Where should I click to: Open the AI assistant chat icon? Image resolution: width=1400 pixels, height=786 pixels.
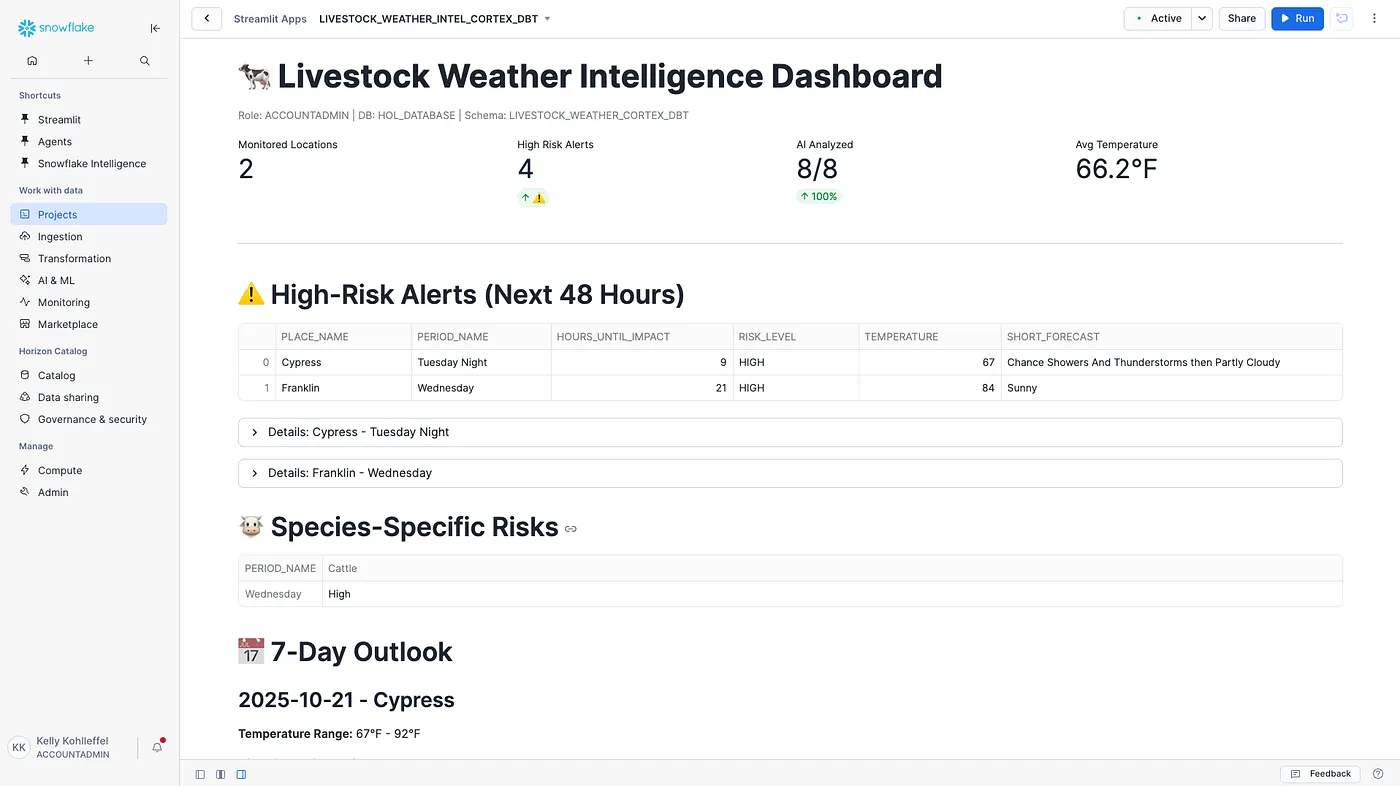(x=1342, y=18)
